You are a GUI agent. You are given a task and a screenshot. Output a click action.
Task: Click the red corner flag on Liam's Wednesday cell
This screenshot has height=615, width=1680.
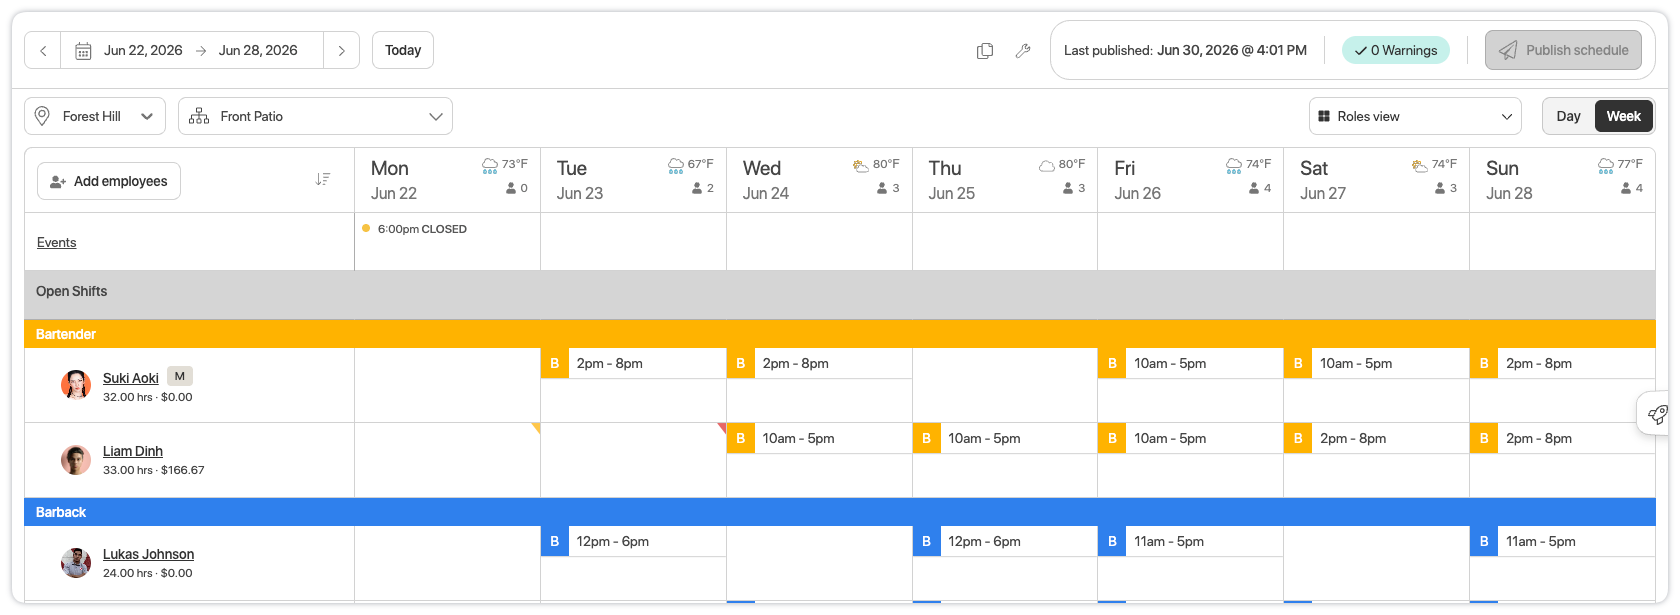click(722, 428)
